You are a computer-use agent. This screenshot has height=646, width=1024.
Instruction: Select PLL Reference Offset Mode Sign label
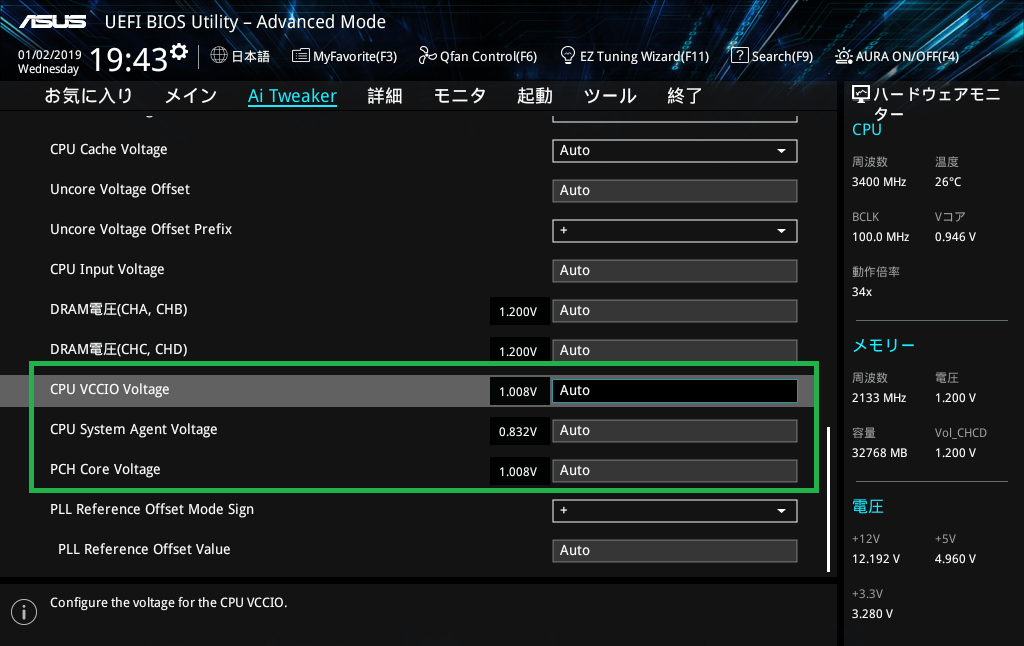pyautogui.click(x=152, y=509)
